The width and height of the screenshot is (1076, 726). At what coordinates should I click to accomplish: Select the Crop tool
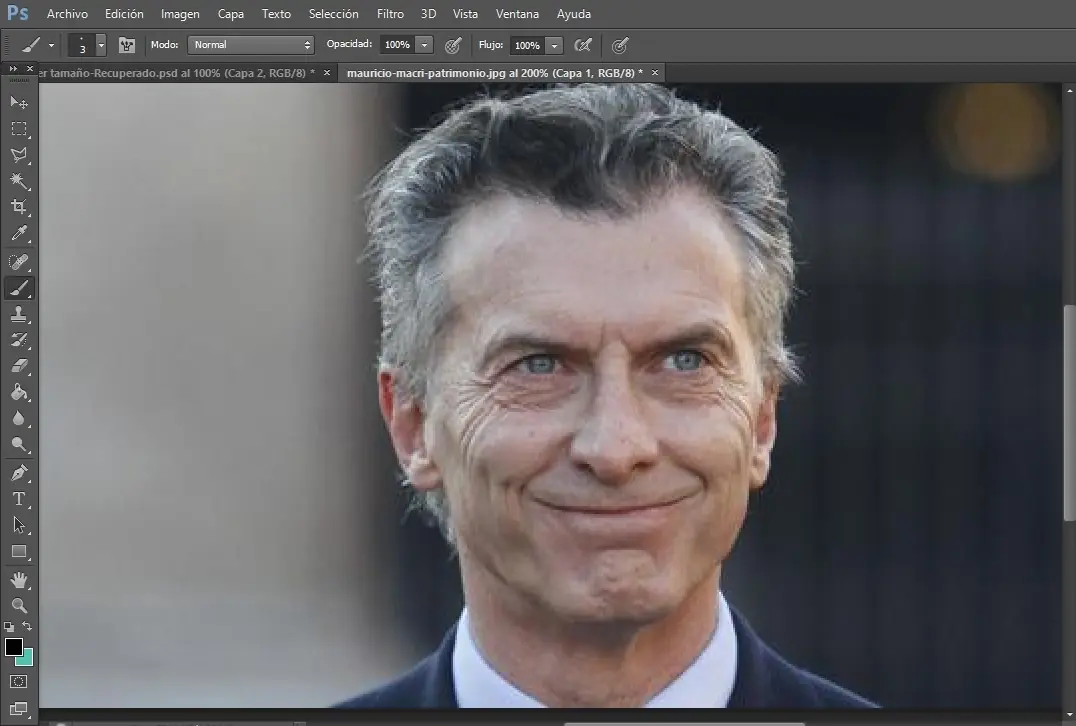point(19,208)
